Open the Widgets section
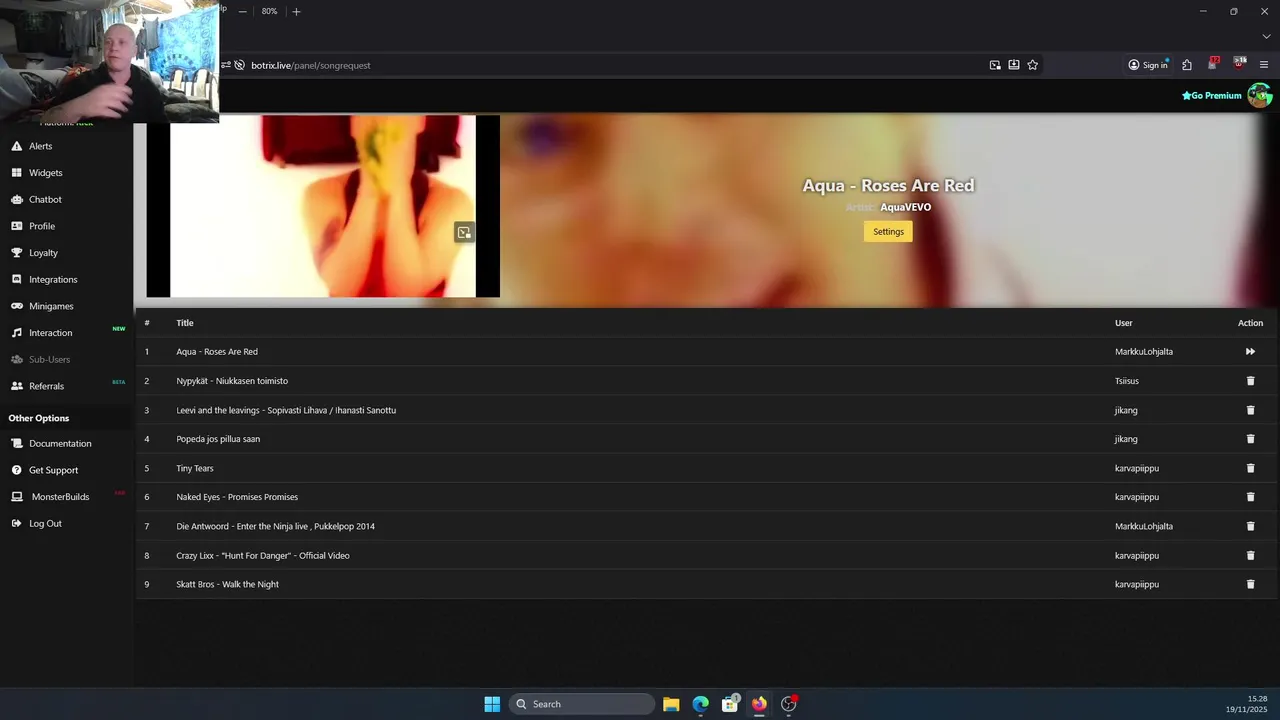This screenshot has height=720, width=1280. coord(45,173)
